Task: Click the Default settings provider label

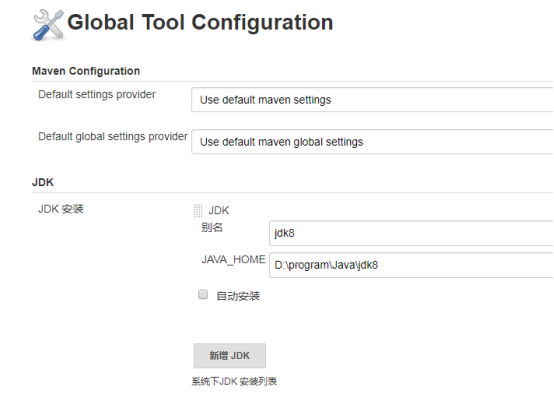Action: pos(97,94)
